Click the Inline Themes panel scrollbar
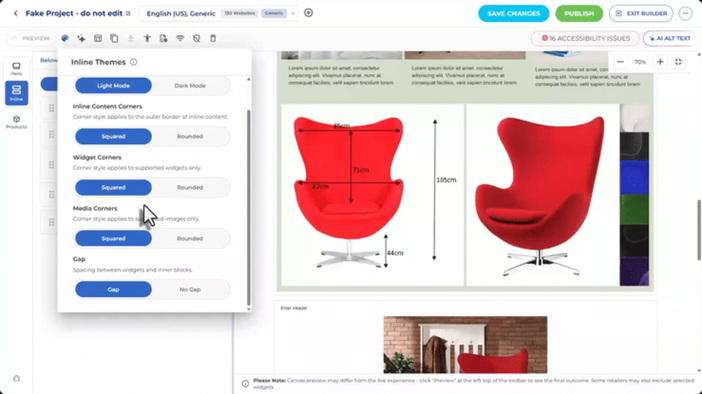 click(248, 207)
